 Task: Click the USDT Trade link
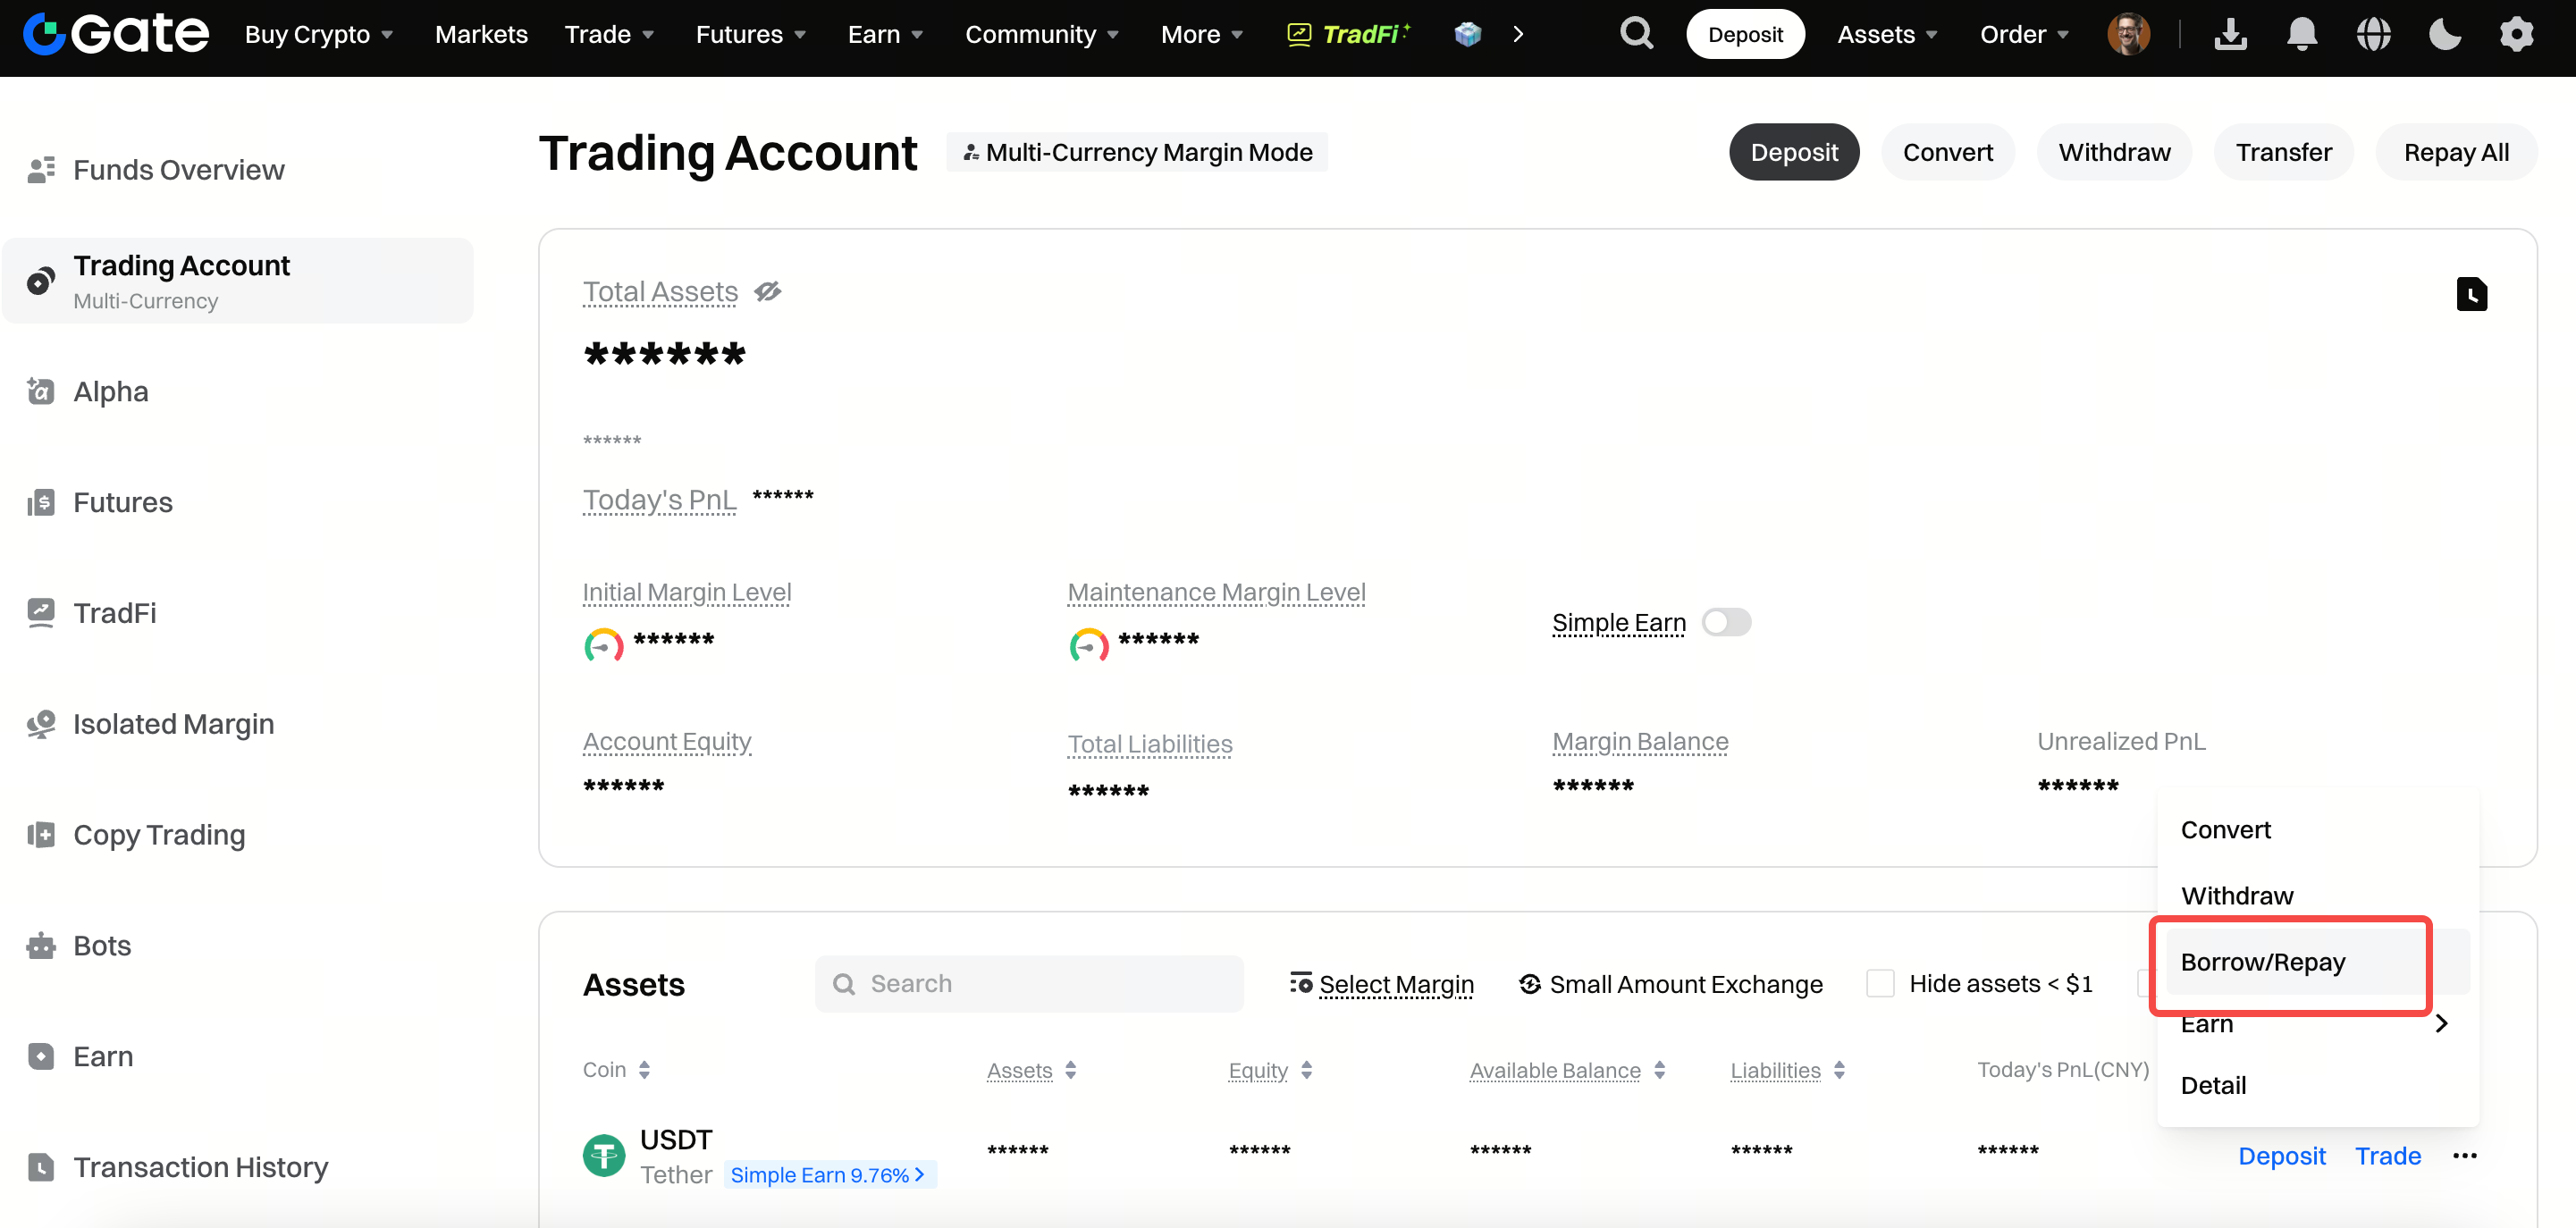pyautogui.click(x=2387, y=1156)
